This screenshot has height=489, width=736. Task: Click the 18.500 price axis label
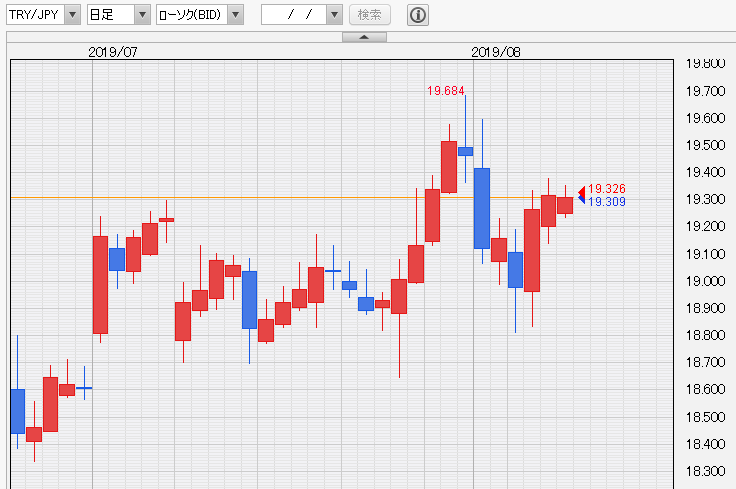[705, 417]
